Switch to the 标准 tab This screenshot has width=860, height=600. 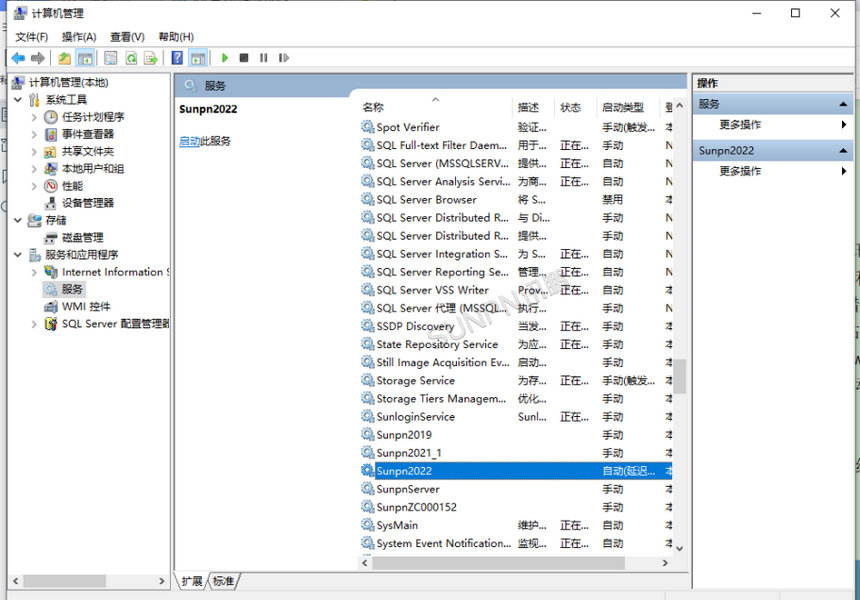coord(223,581)
